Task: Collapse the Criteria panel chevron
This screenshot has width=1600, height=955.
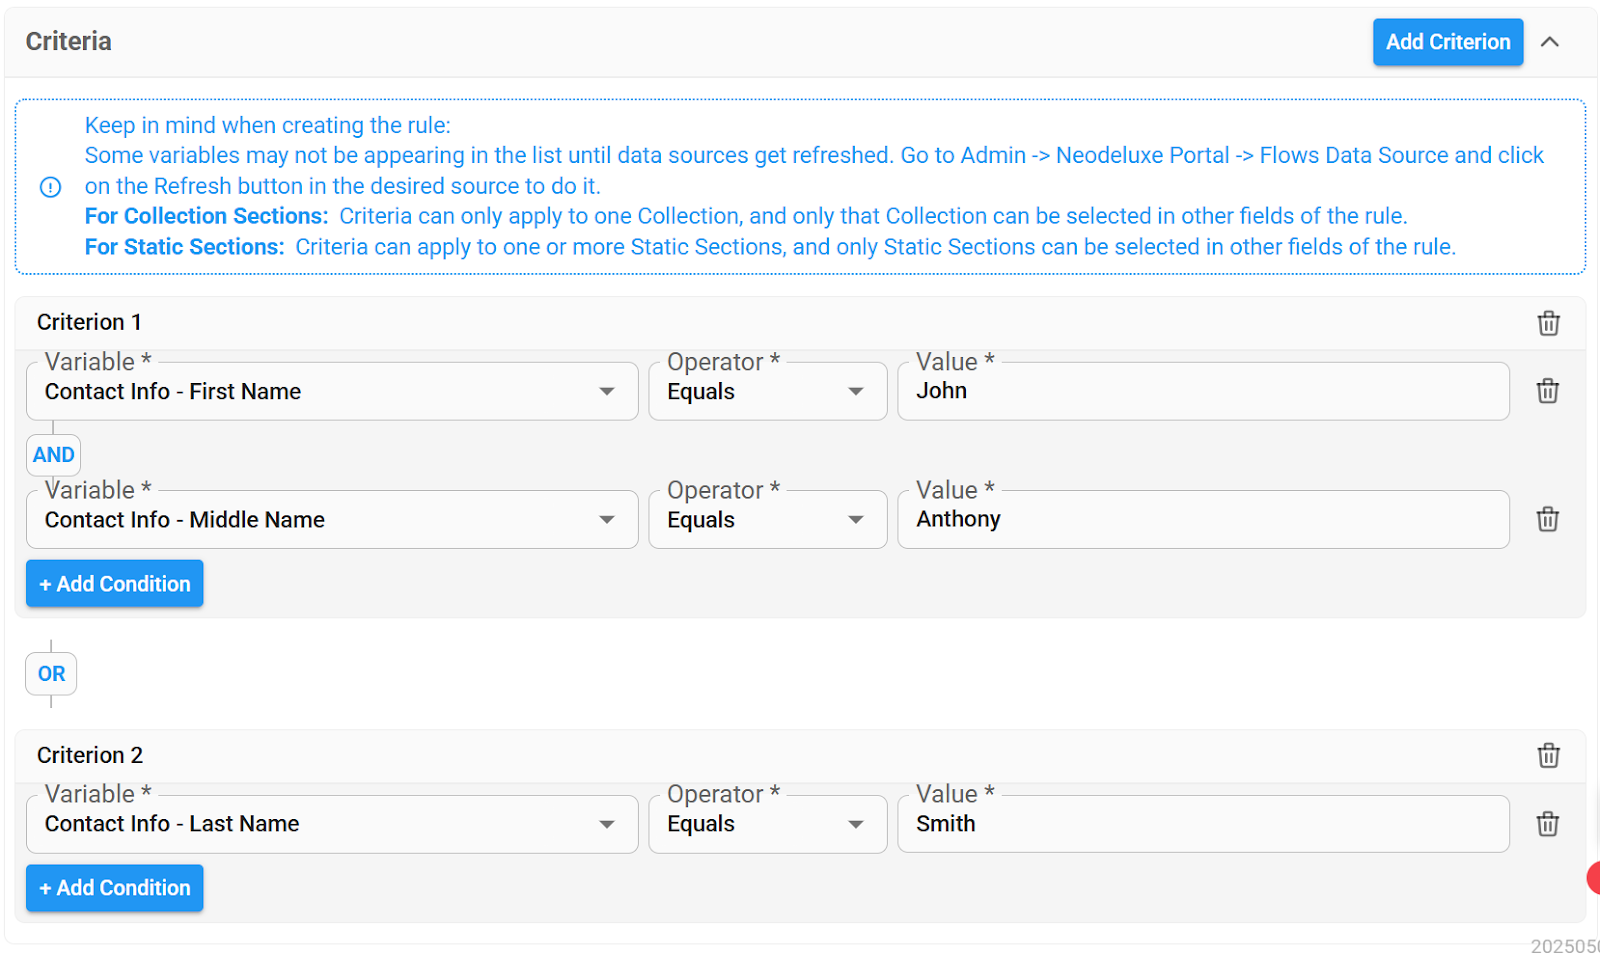Action: pos(1550,42)
